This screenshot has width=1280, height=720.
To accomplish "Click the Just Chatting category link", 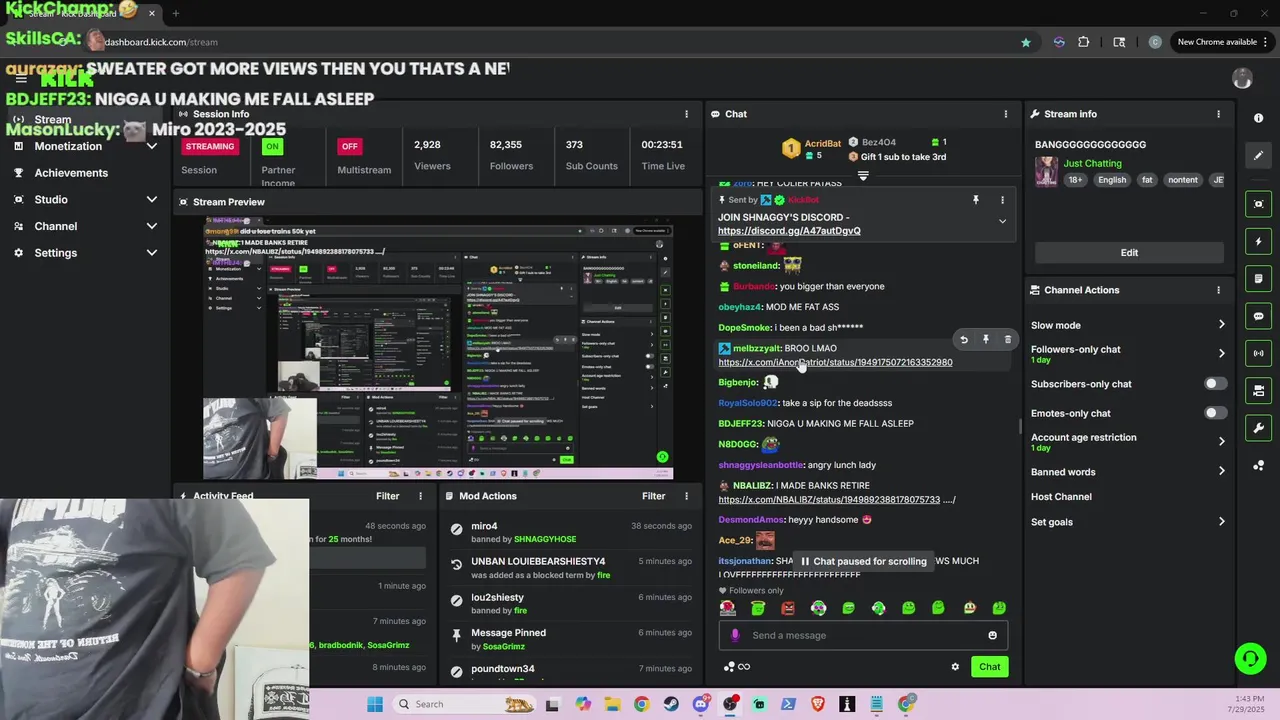I will (1092, 163).
